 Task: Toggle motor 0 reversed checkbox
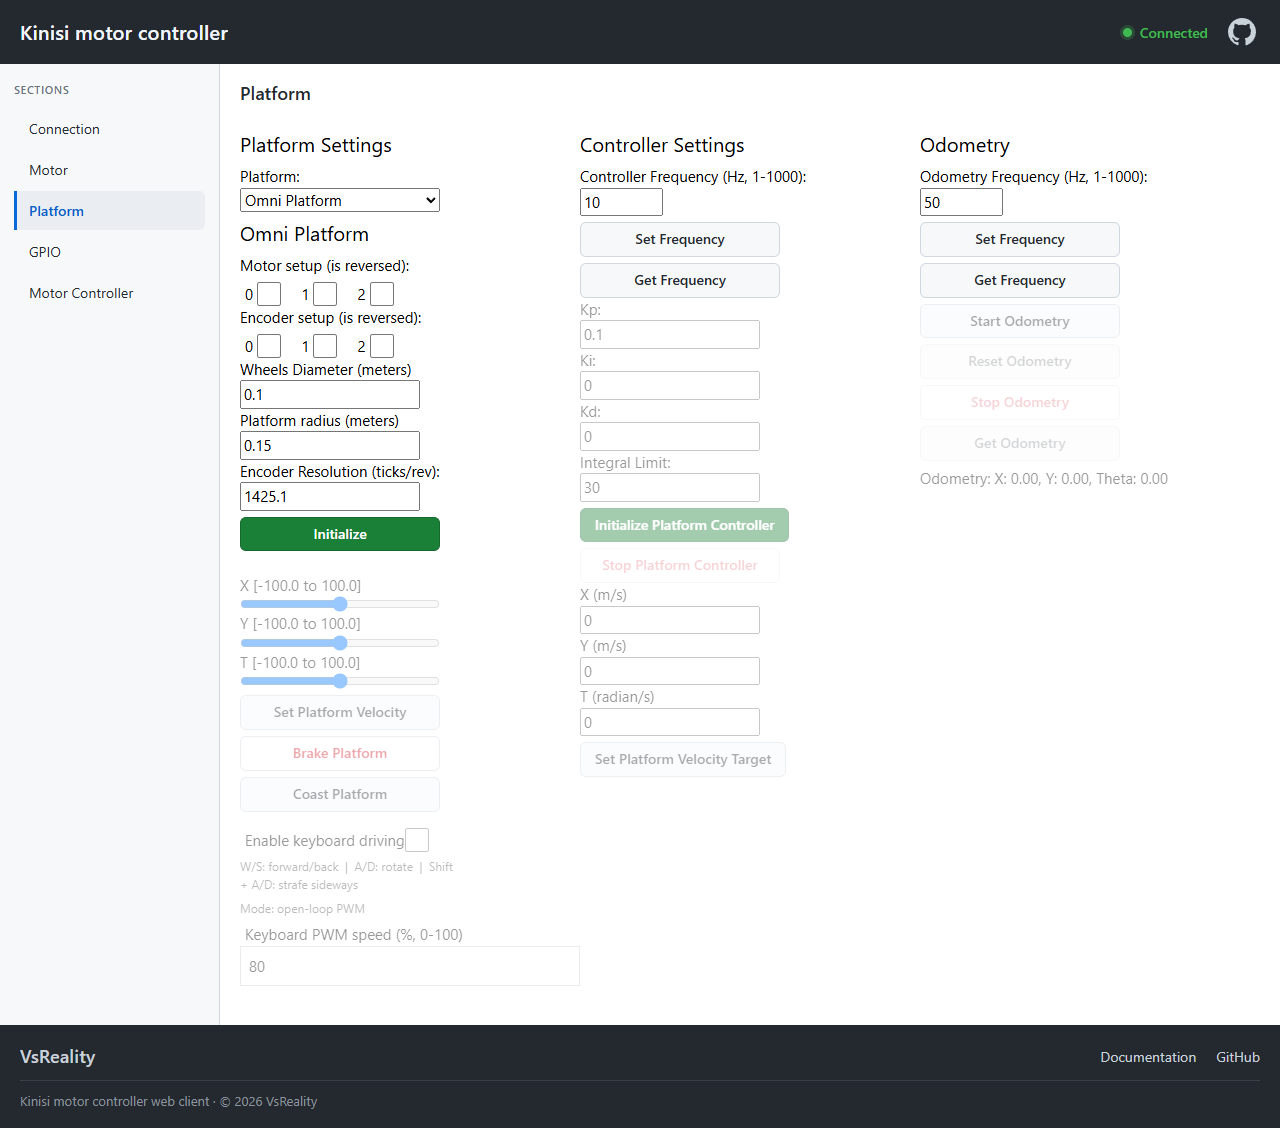tap(269, 294)
